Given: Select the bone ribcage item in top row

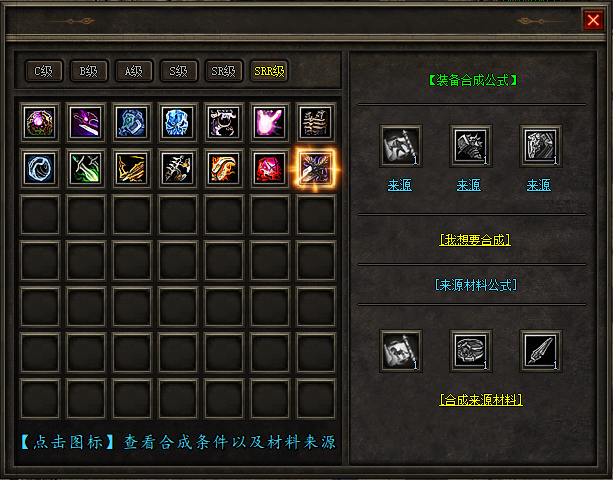Looking at the screenshot, I should click(x=315, y=123).
